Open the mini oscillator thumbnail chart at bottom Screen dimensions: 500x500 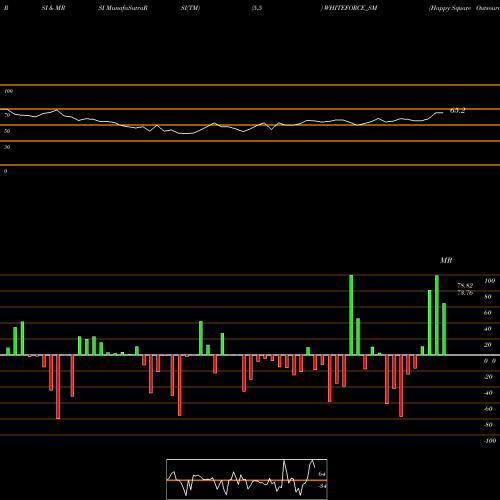(247, 479)
